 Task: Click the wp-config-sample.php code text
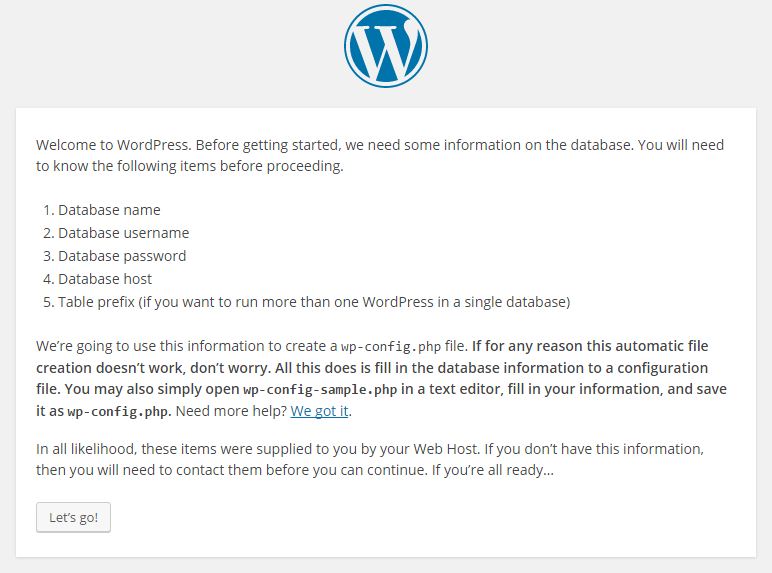click(320, 390)
